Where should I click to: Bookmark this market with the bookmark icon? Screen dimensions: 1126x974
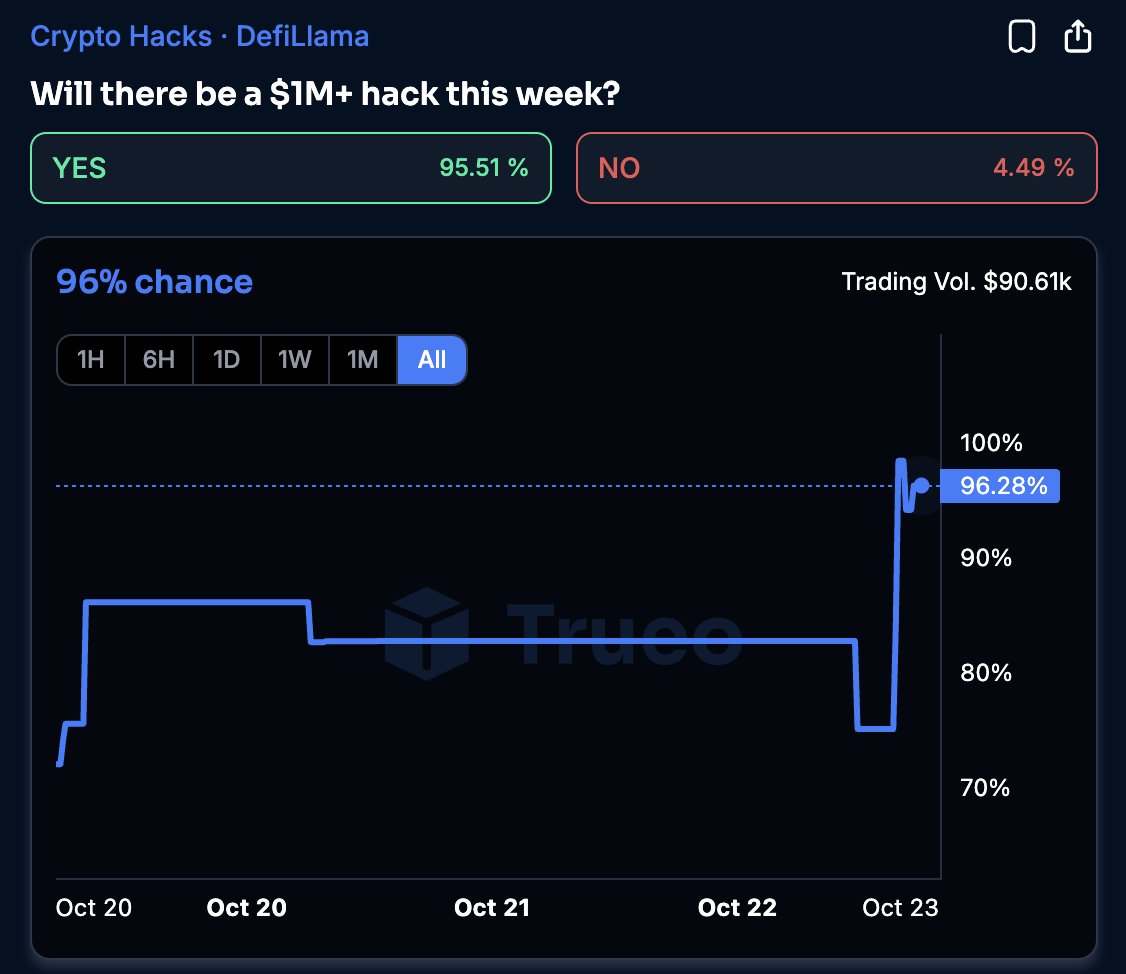(1021, 37)
